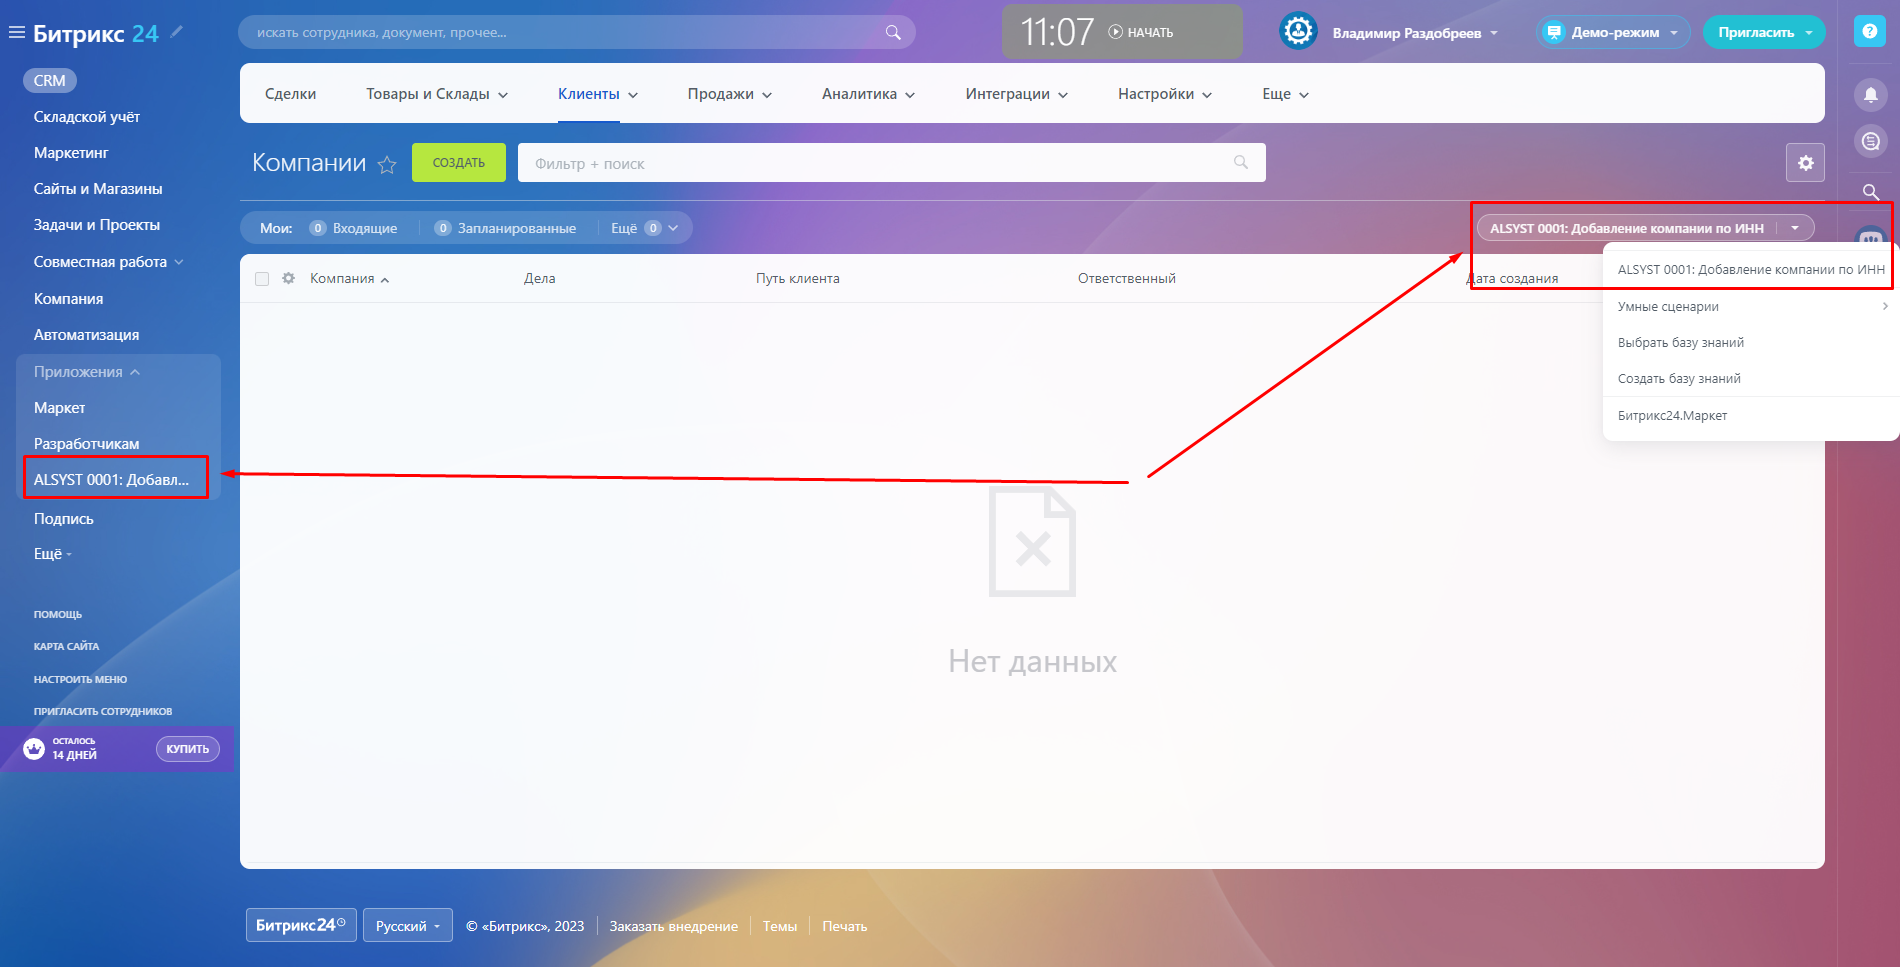Click Заказать внедрение link in footer
Image resolution: width=1900 pixels, height=967 pixels.
674,926
